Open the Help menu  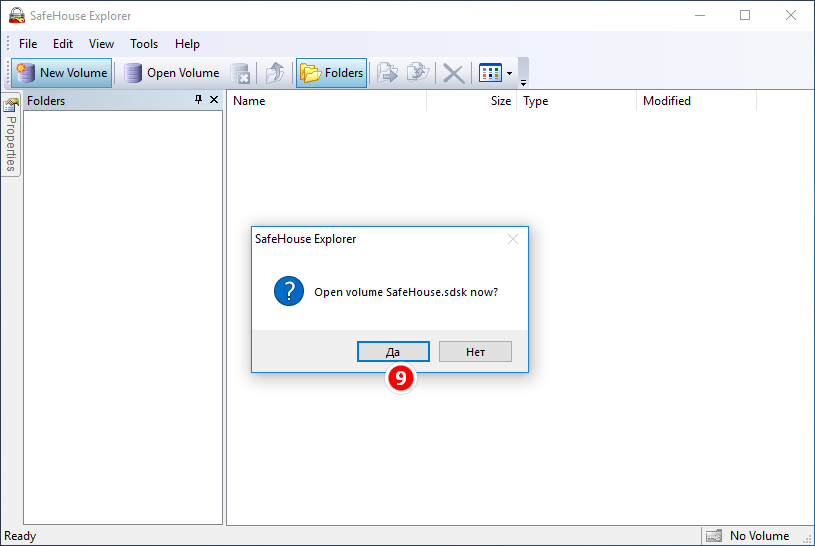click(x=187, y=44)
